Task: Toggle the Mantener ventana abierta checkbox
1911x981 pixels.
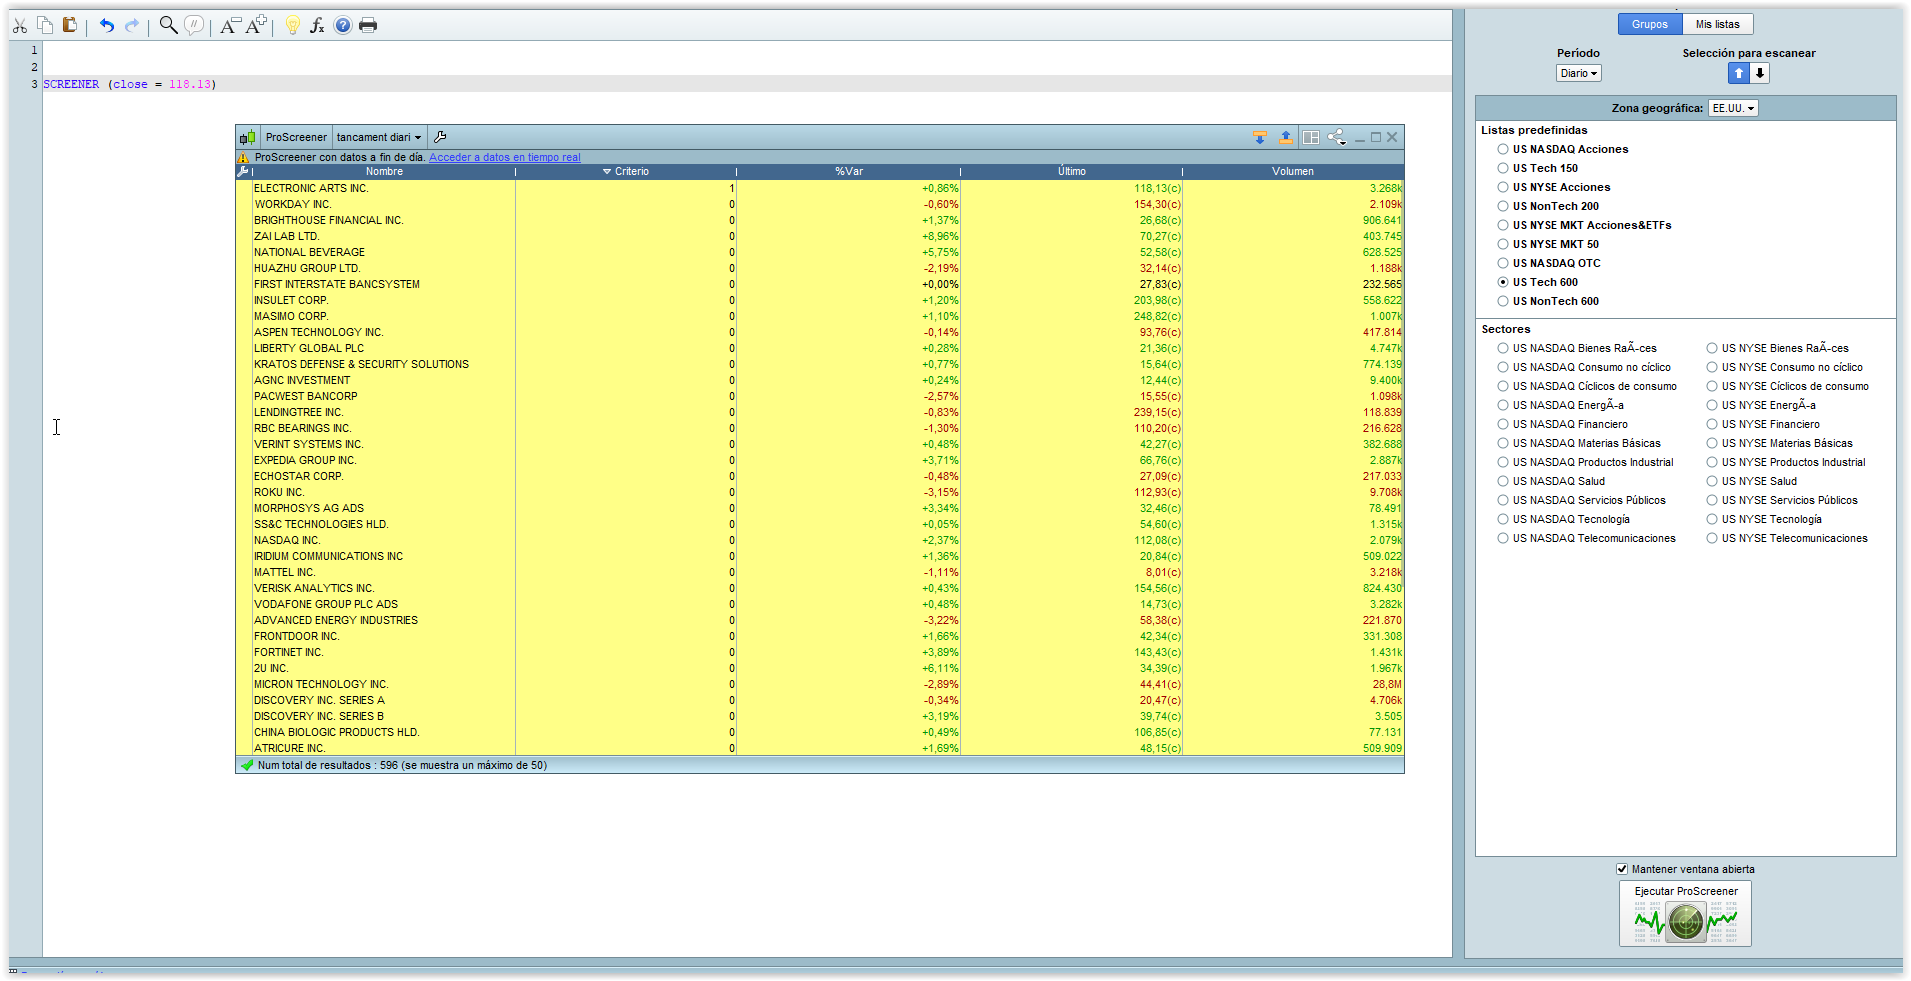Action: click(x=1622, y=869)
